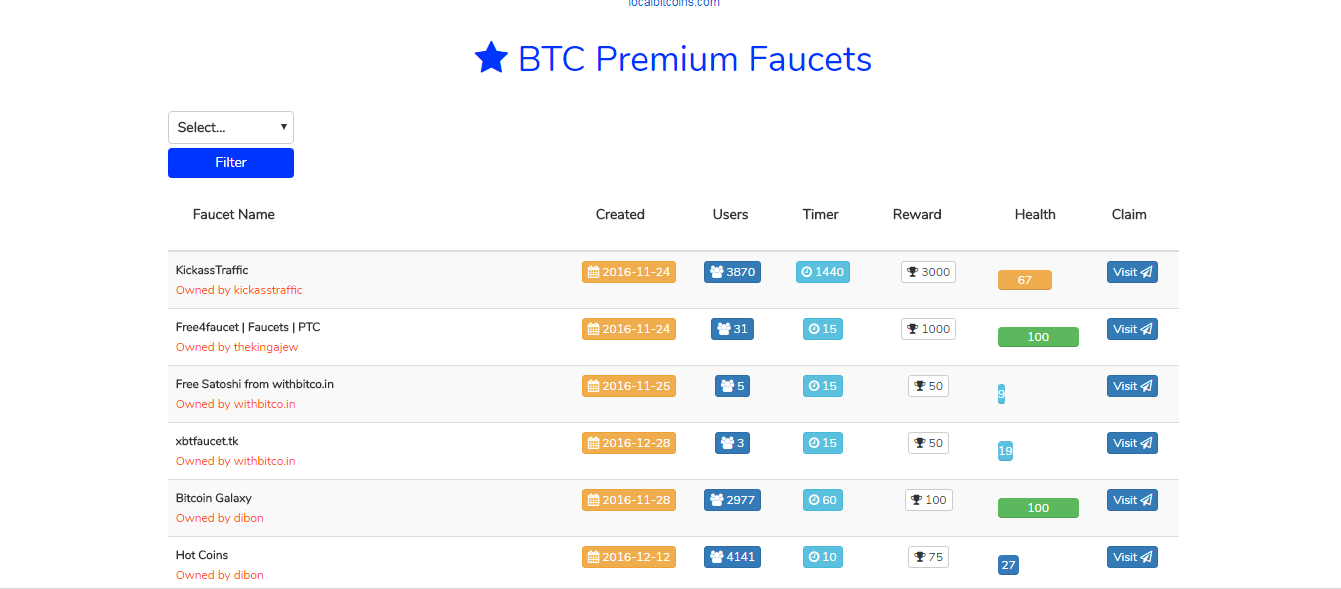Viewport: 1341px width, 589px height.
Task: Click the clock icon on timer 1440
Action: pyautogui.click(x=807, y=272)
